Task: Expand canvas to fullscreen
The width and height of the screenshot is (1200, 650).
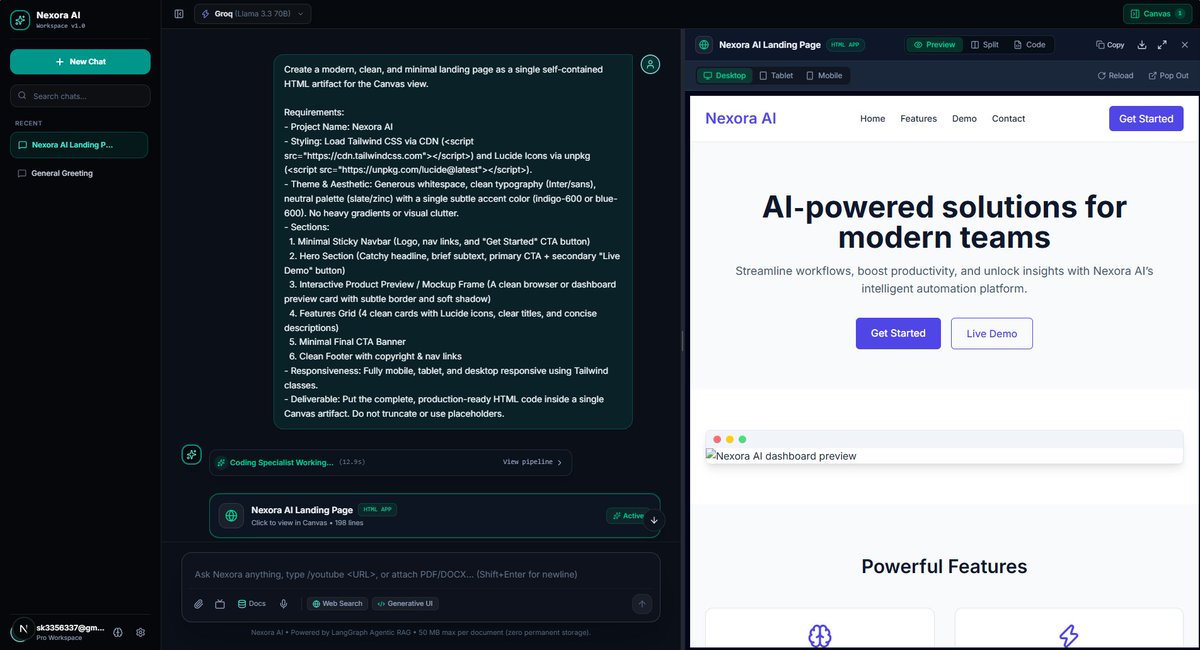Action: 1162,45
